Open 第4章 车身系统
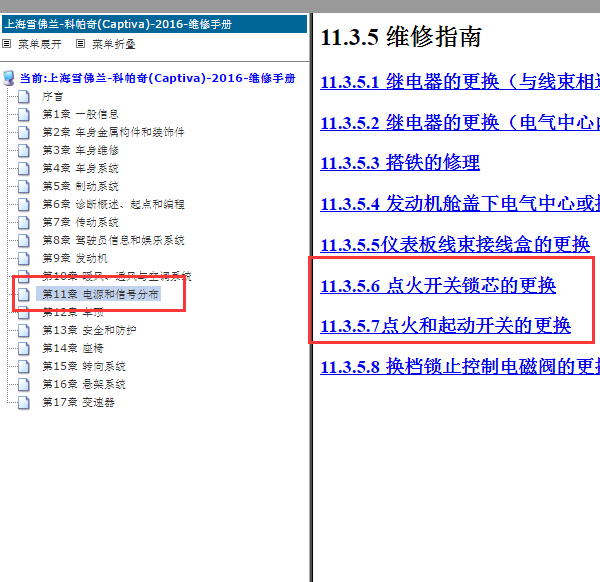Image resolution: width=600 pixels, height=582 pixels. pyautogui.click(x=80, y=168)
